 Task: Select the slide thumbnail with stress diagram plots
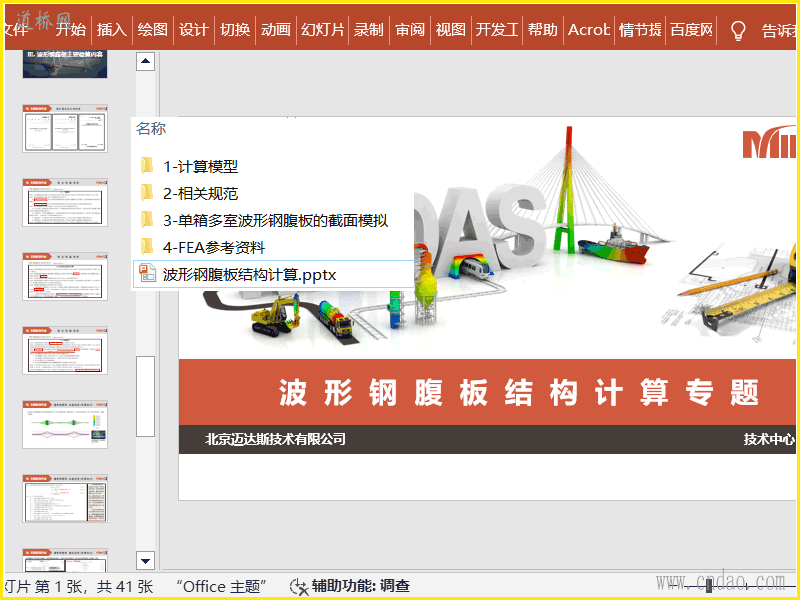coord(65,424)
